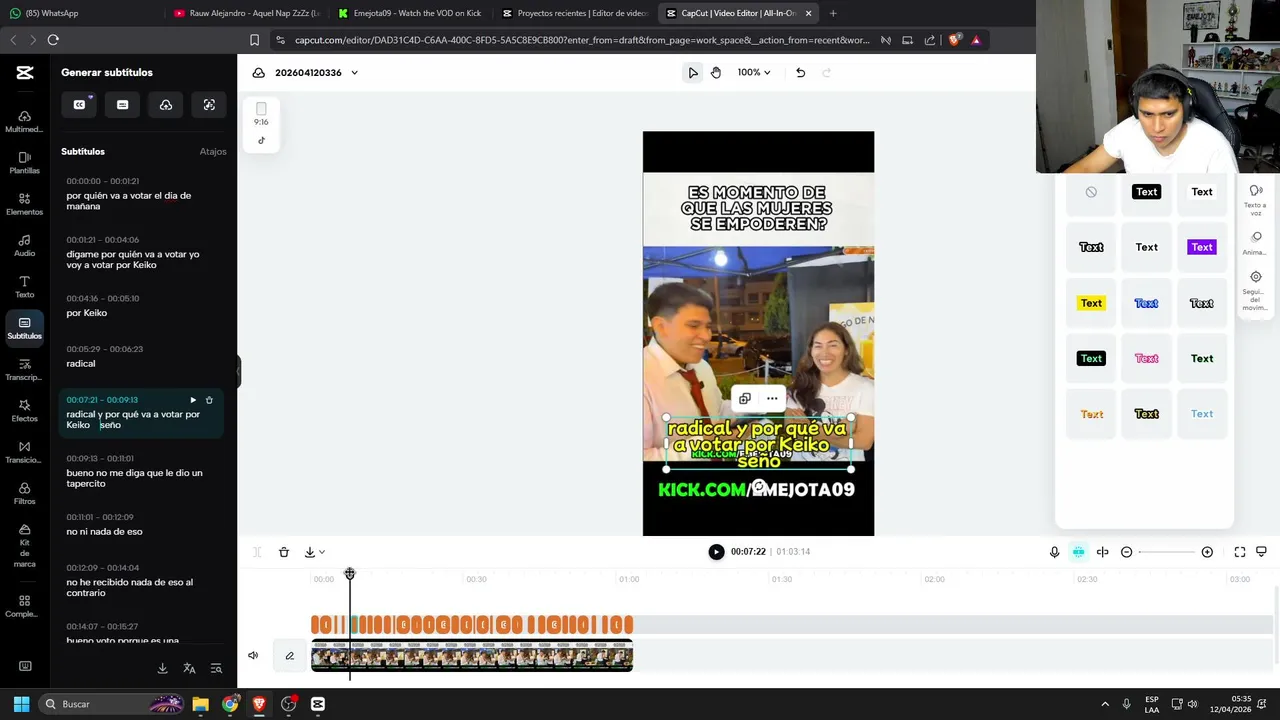1280x720 pixels.
Task: Edit track cover pencil button
Action: 290,656
